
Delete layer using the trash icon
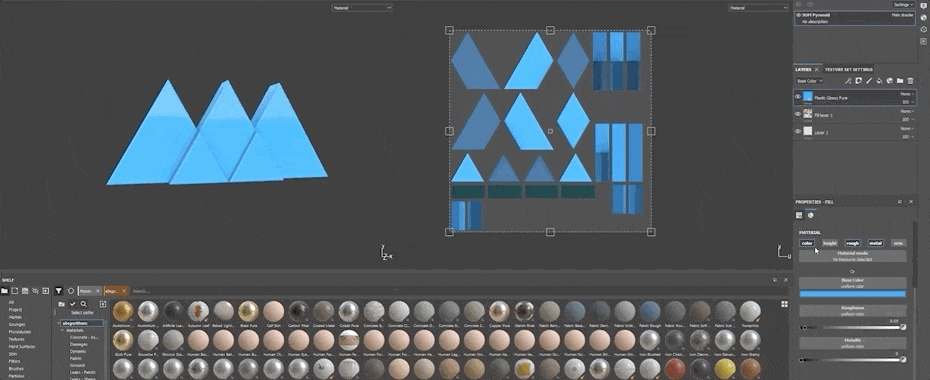click(x=910, y=81)
